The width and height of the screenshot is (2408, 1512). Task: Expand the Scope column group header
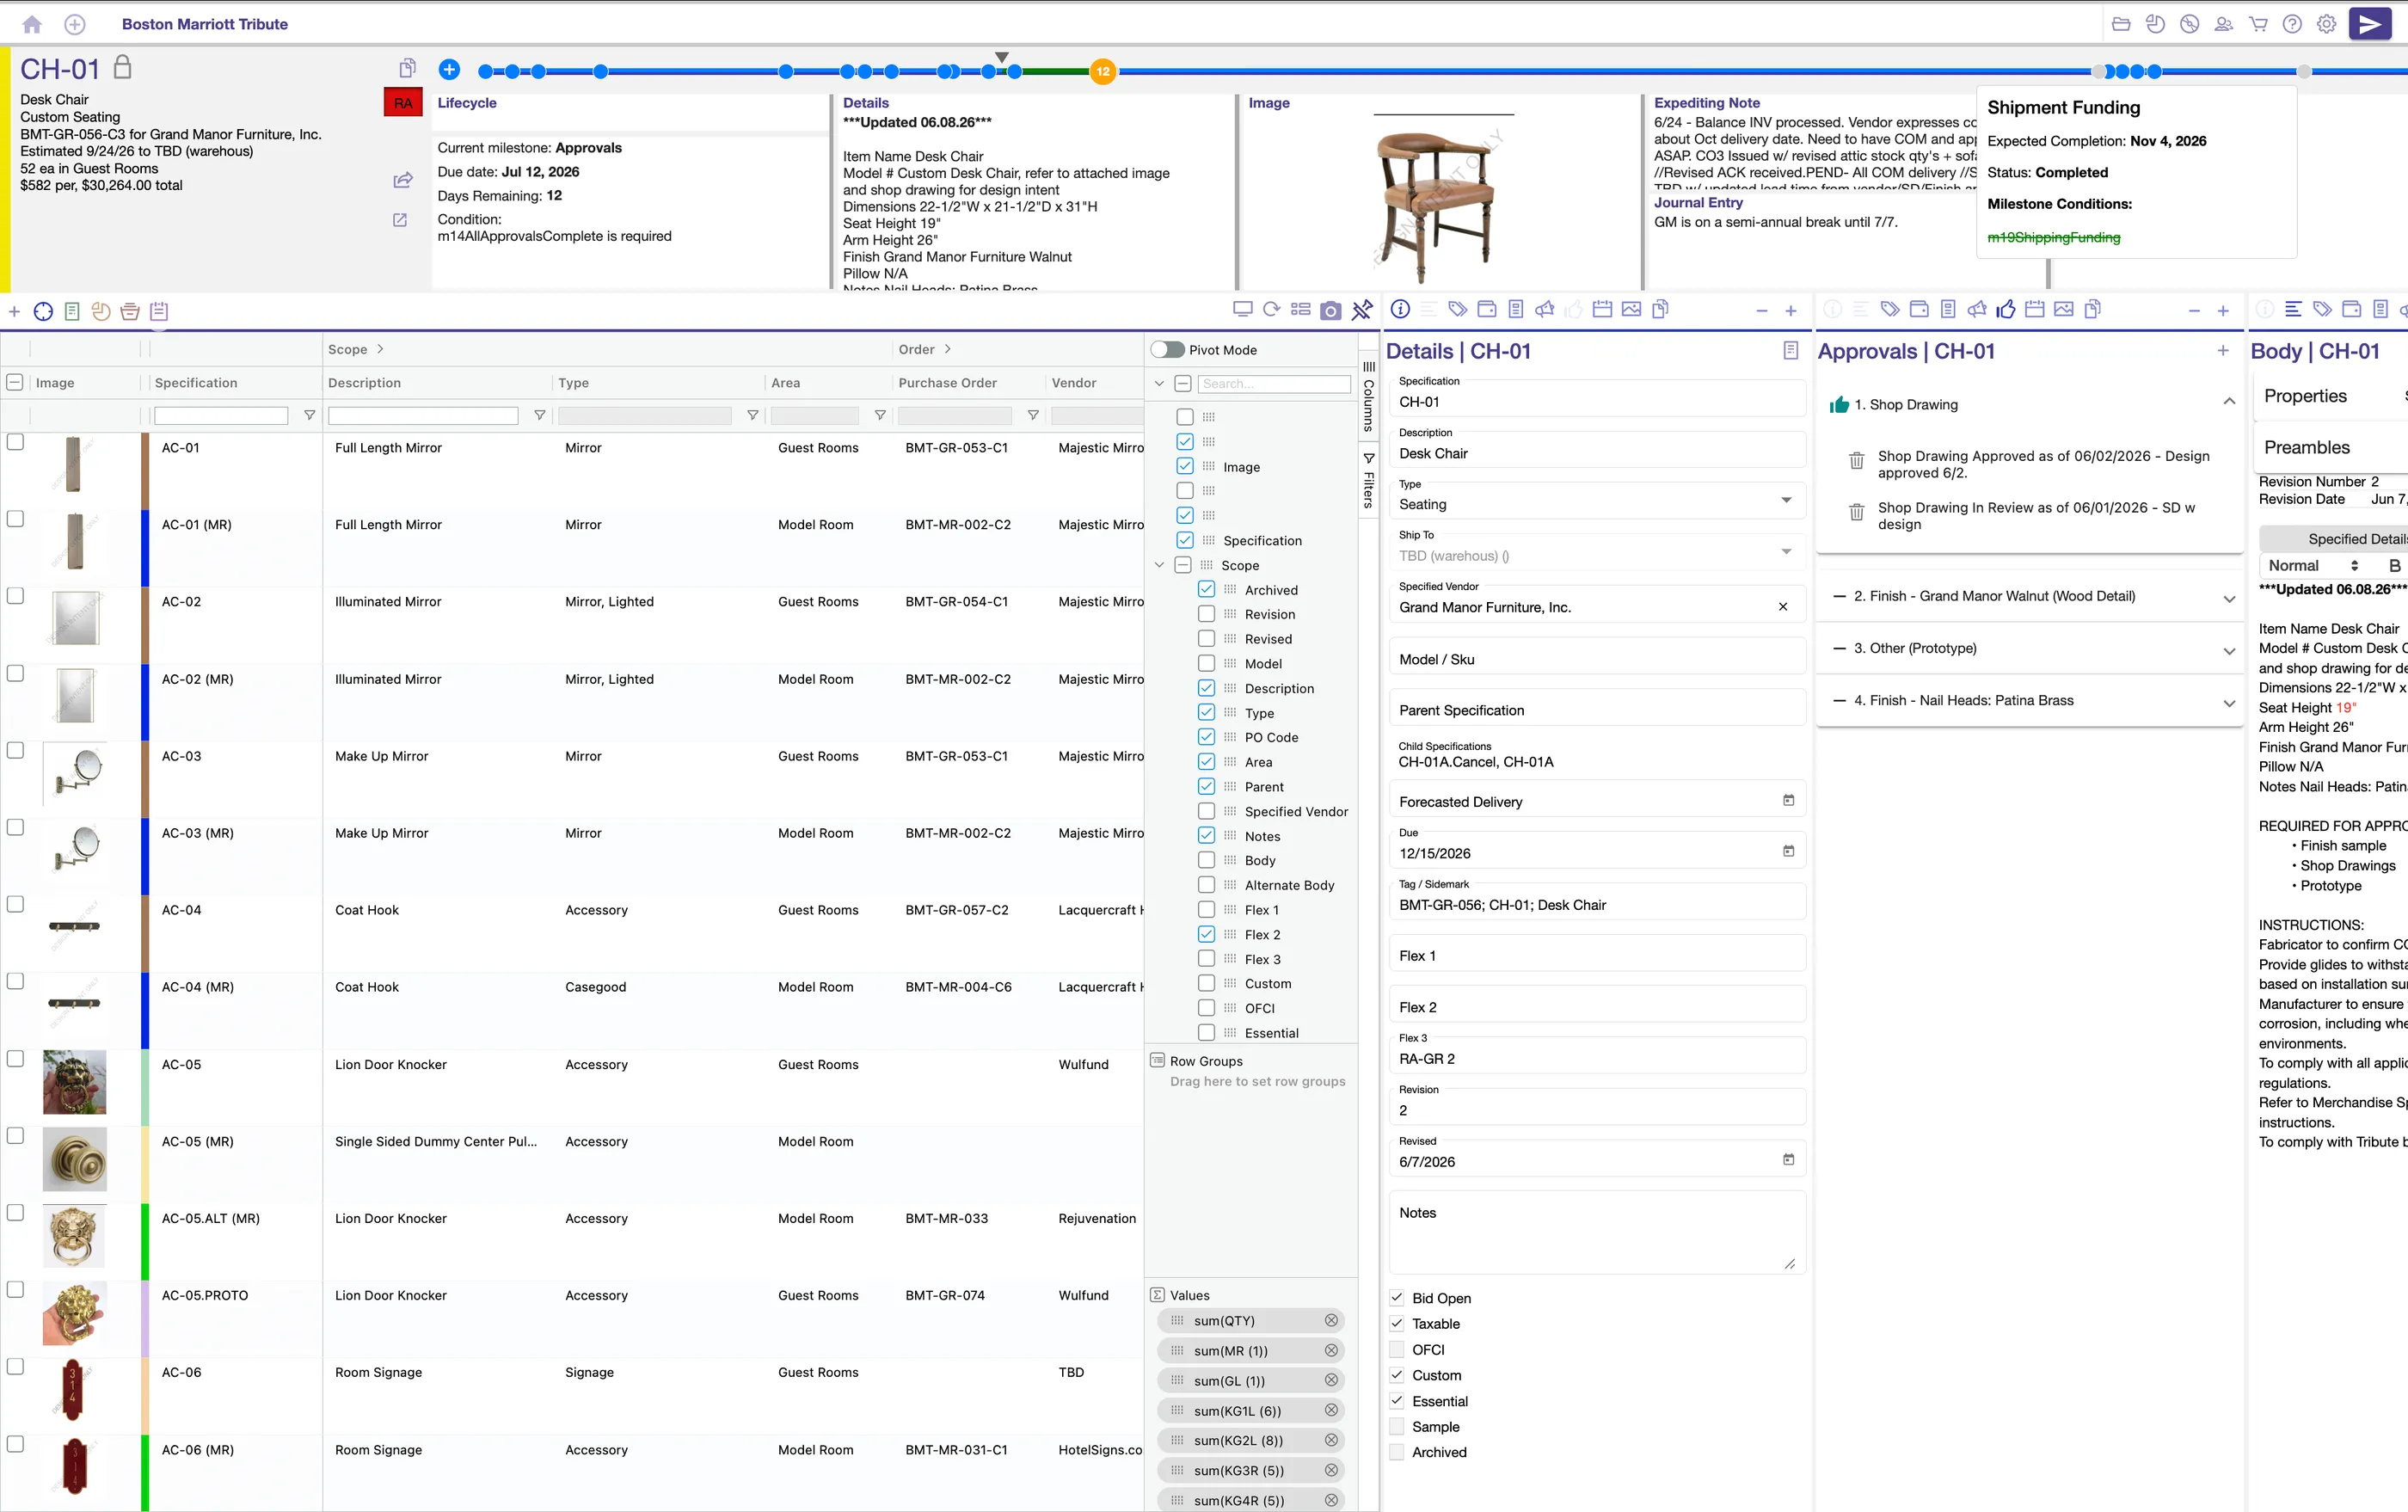[380, 349]
